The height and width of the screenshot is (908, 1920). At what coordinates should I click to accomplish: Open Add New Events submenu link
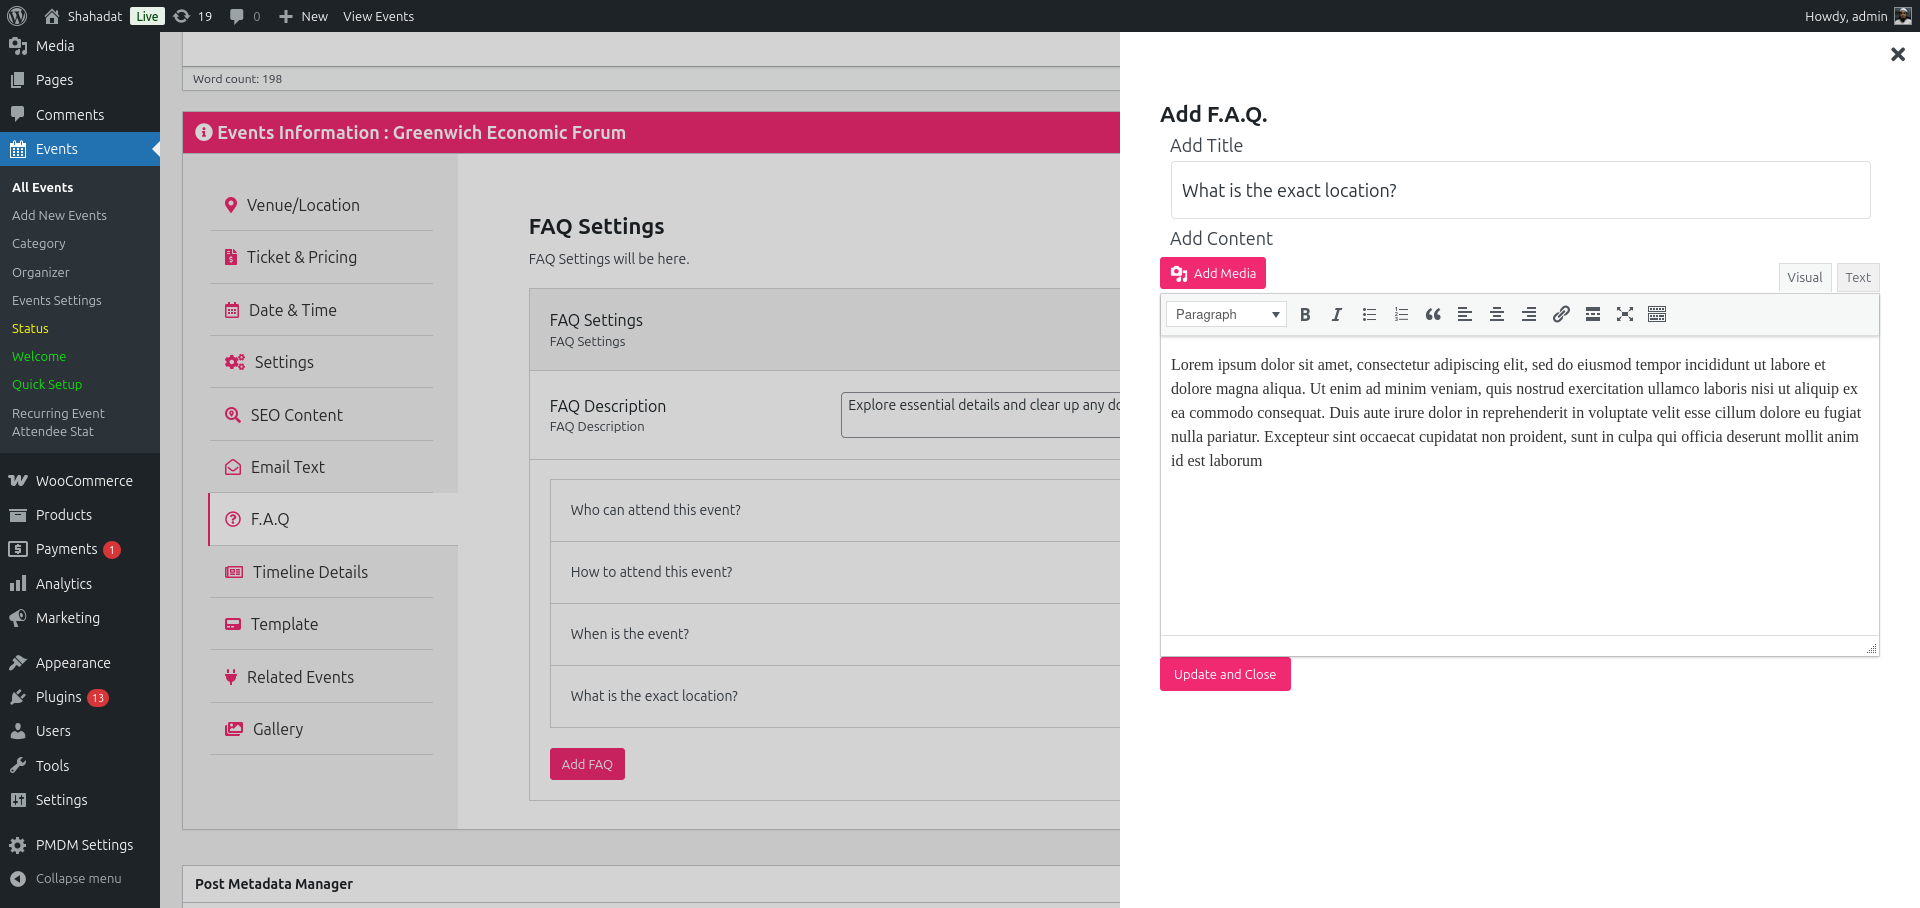point(59,215)
